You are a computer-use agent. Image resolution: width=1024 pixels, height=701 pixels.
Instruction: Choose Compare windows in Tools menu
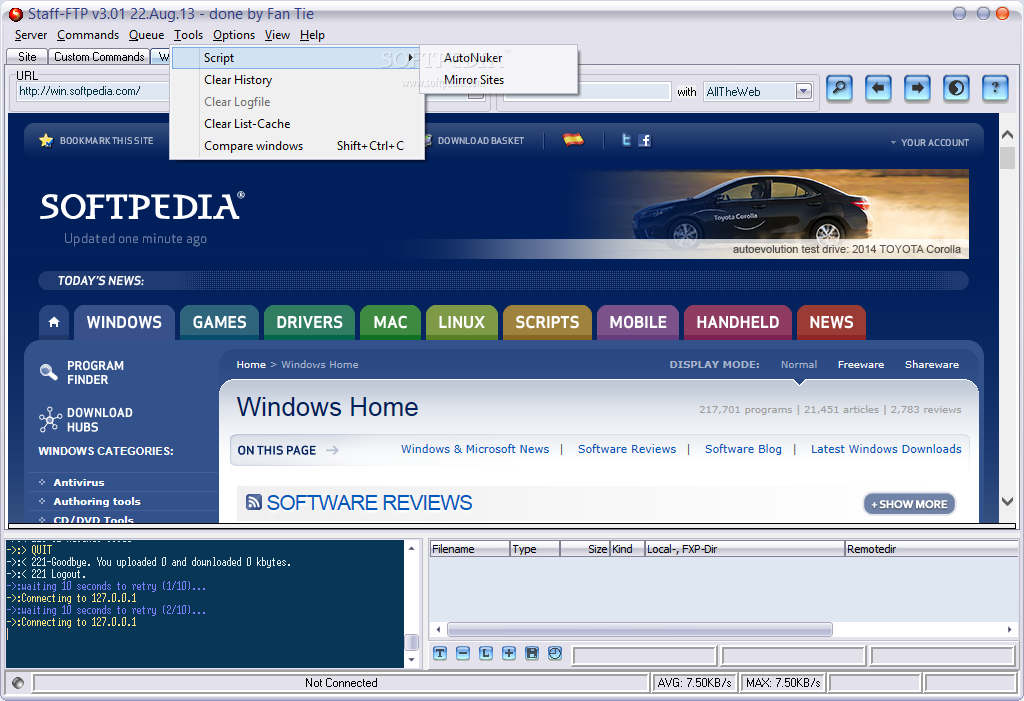point(297,146)
